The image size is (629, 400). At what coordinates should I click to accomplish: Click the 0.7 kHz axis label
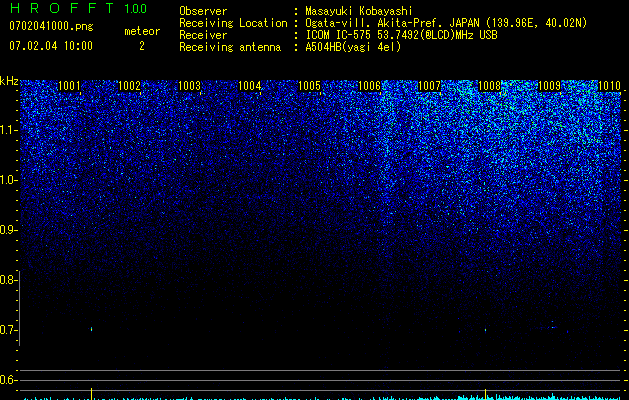7,330
